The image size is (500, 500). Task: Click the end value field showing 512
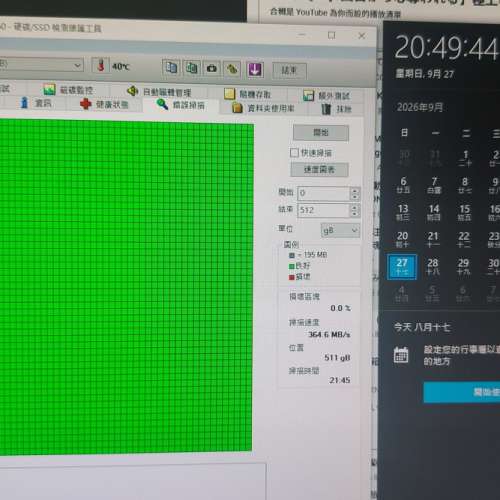[324, 210]
